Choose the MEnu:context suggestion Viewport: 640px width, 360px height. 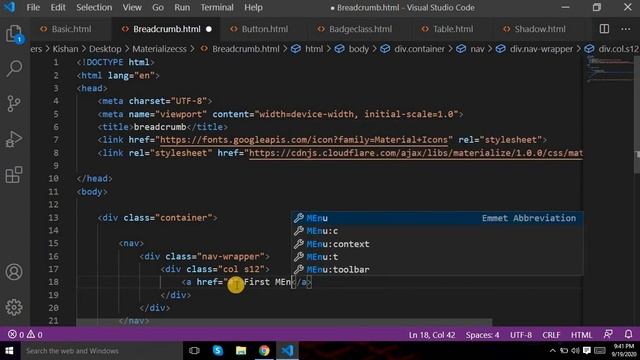tap(437, 244)
